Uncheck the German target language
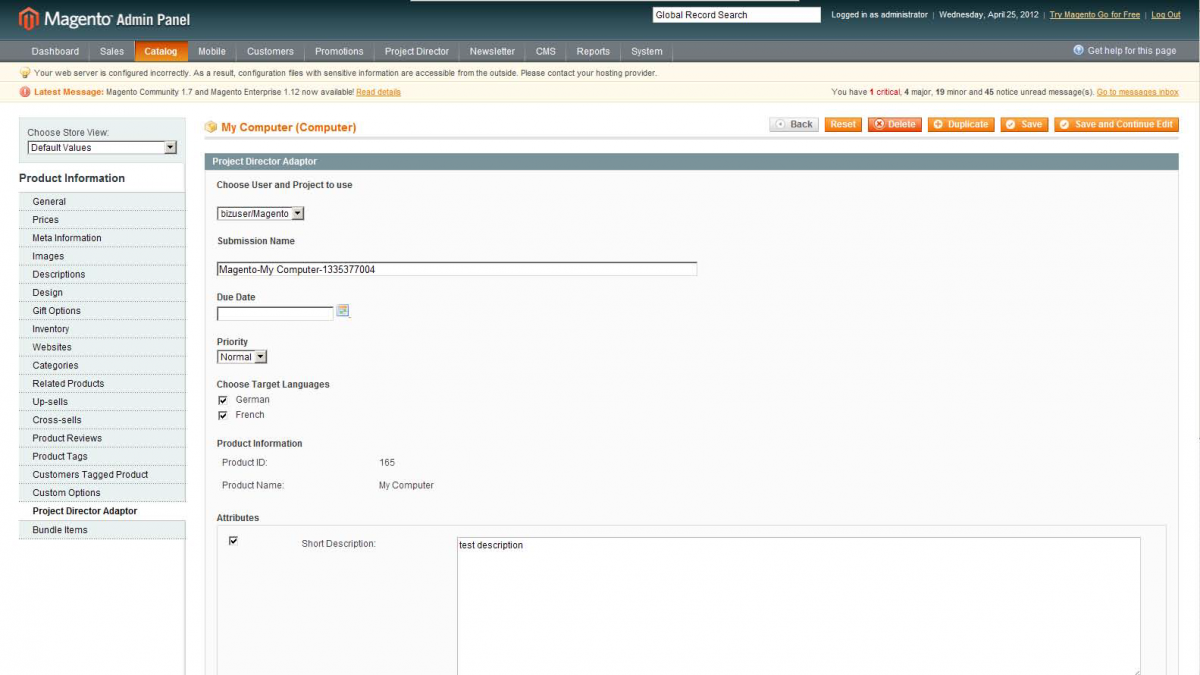The image size is (1200, 675). click(x=223, y=400)
